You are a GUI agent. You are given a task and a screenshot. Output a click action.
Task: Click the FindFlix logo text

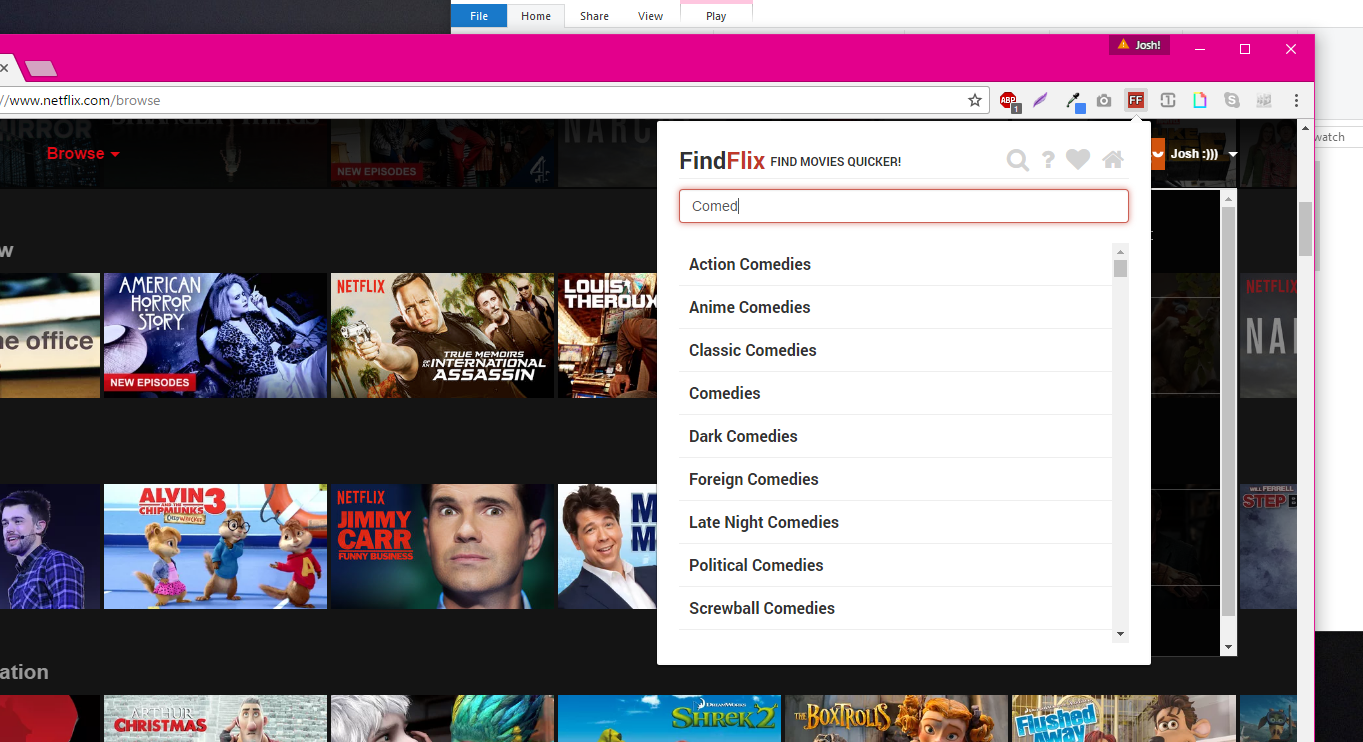(x=722, y=160)
